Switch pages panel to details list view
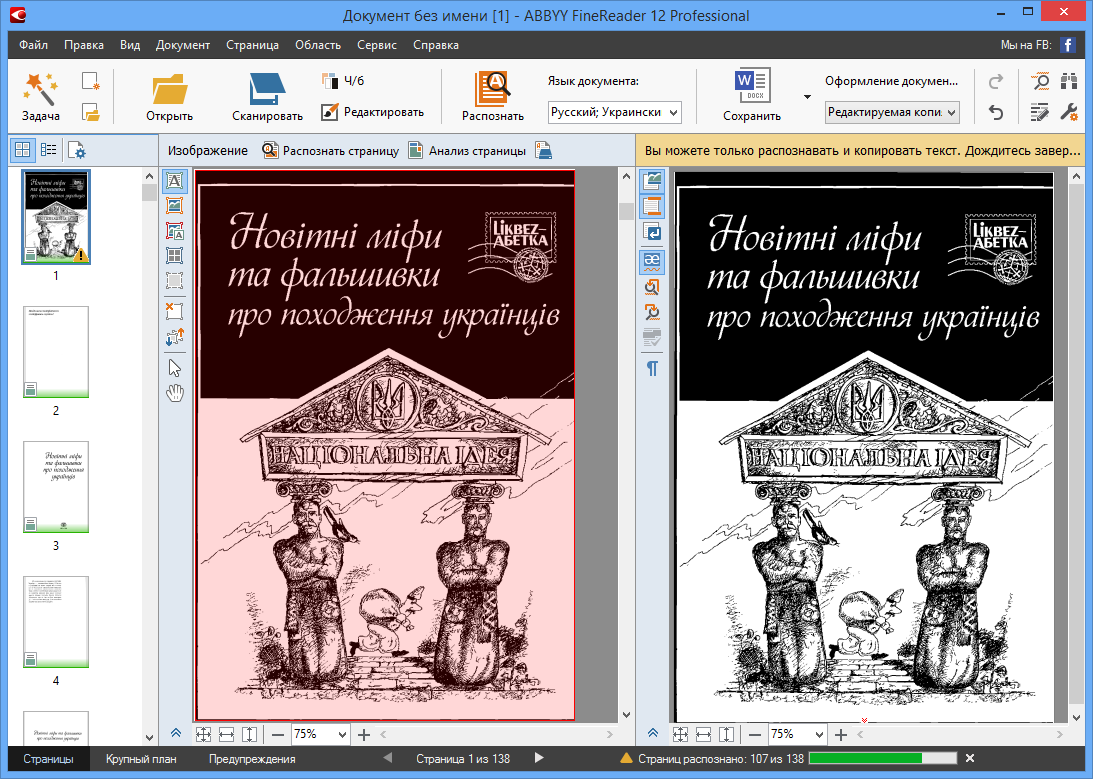1093x779 pixels. coord(48,149)
